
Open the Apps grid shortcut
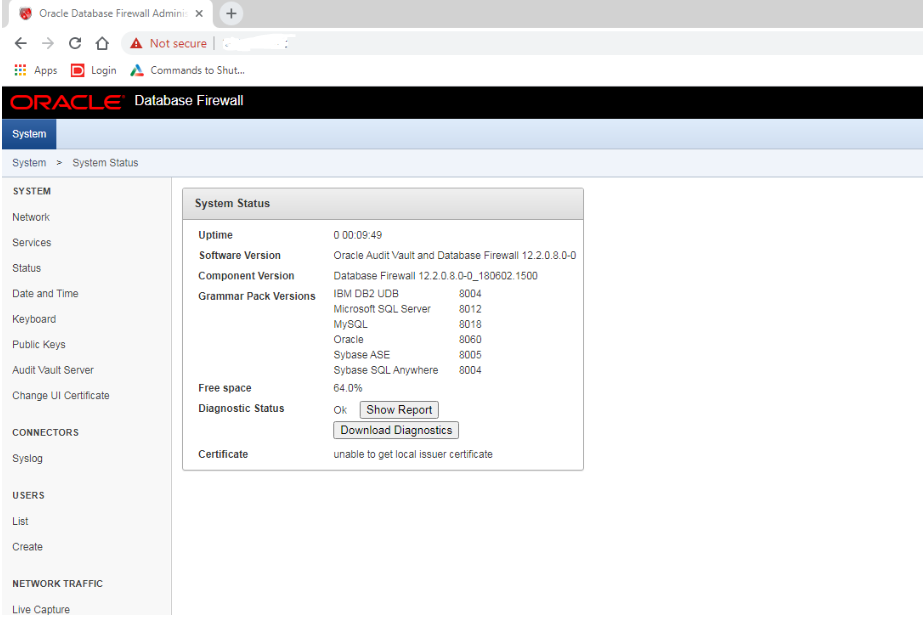pos(36,70)
